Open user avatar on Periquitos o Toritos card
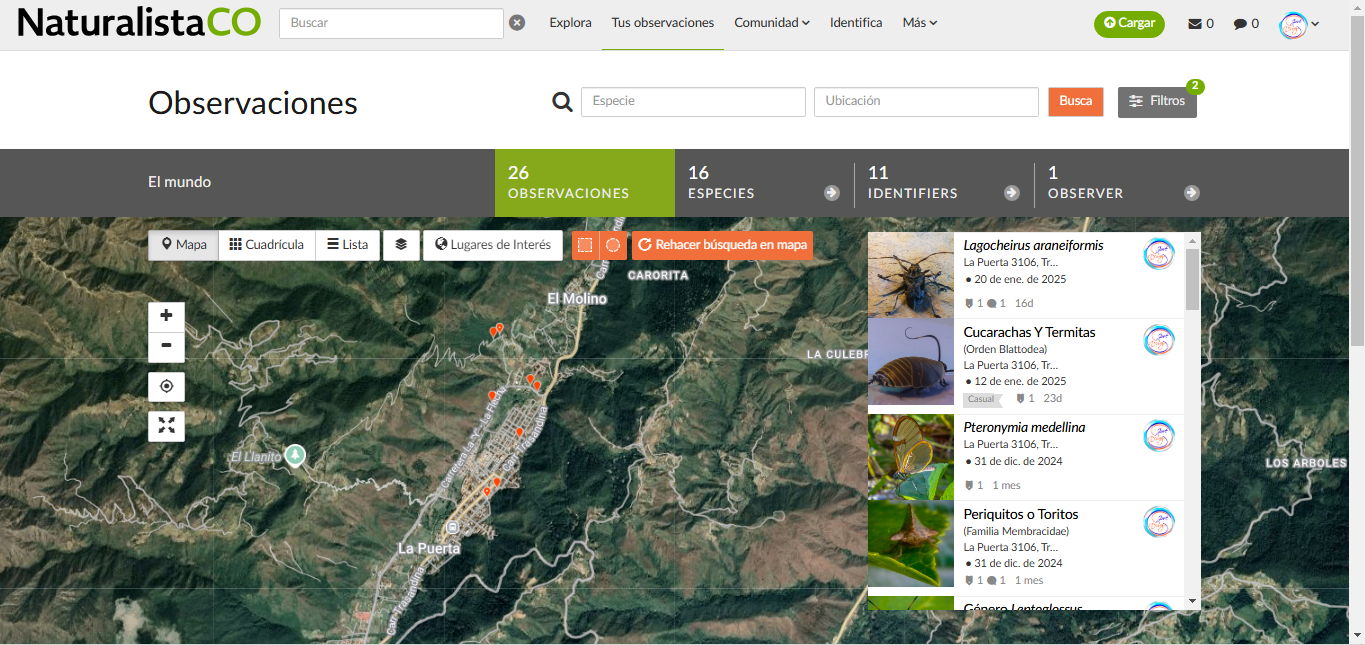 click(1159, 522)
